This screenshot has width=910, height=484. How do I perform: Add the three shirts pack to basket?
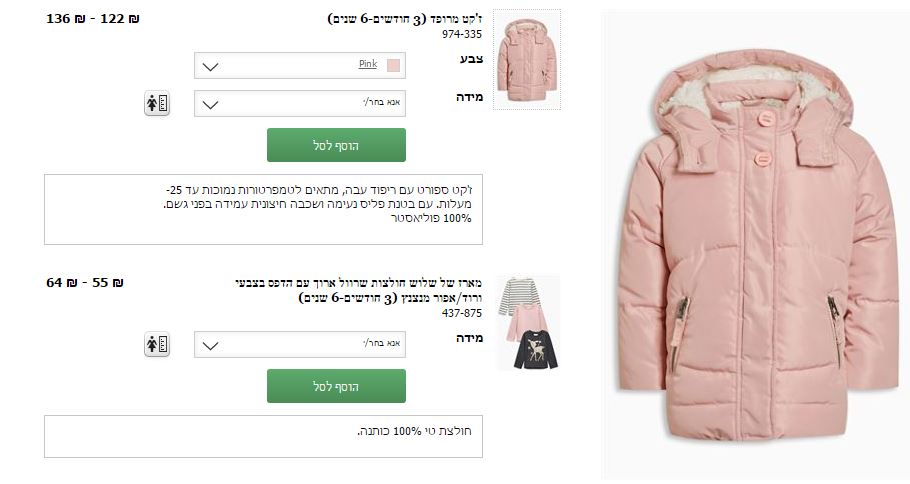(336, 386)
